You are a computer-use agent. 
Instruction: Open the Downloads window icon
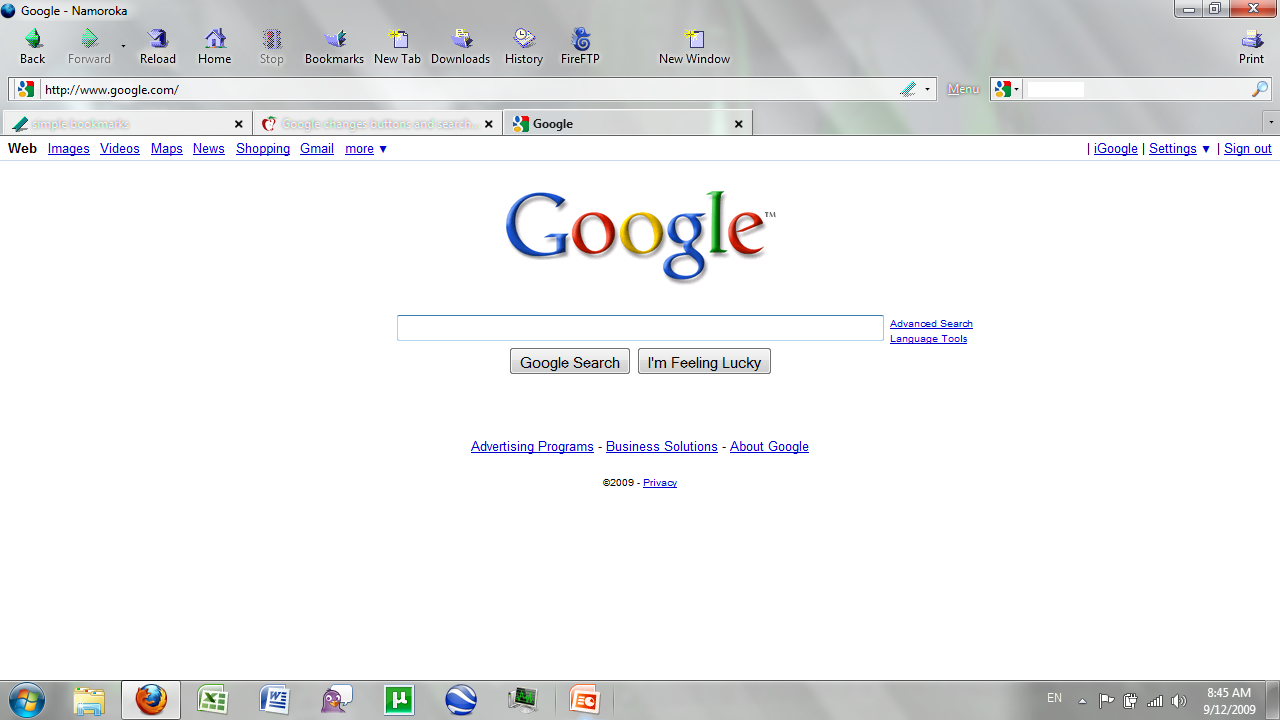click(x=461, y=39)
